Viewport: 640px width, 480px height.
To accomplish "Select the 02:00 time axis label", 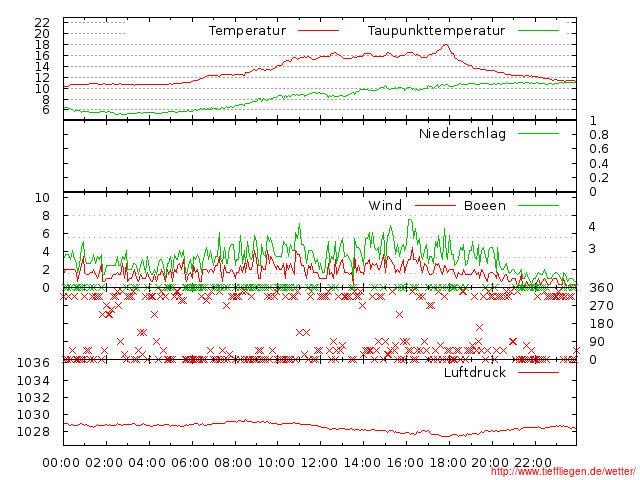I will (104, 463).
